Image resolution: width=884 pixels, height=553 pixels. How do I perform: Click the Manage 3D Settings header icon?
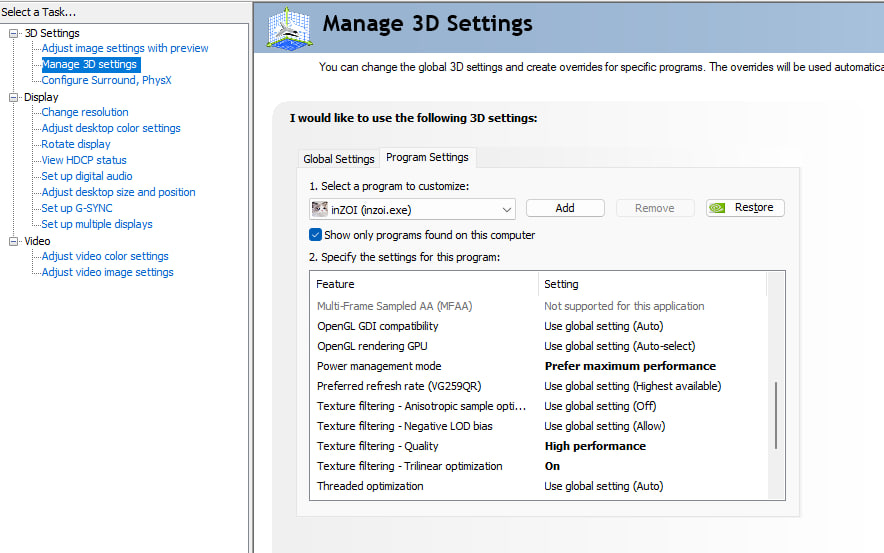[292, 27]
